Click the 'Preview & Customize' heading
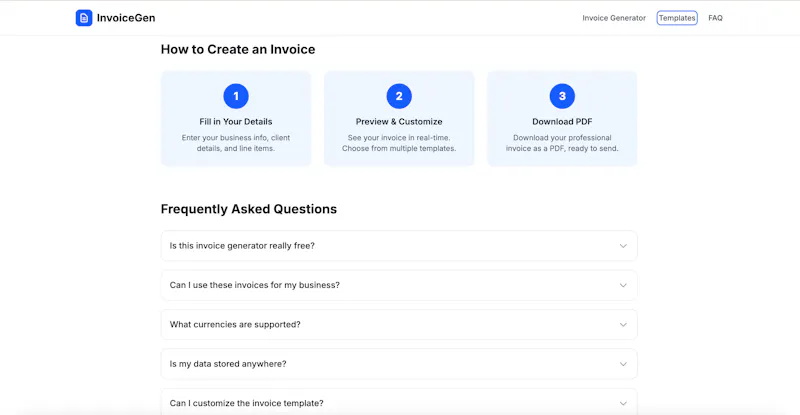800x415 pixels. click(x=399, y=121)
